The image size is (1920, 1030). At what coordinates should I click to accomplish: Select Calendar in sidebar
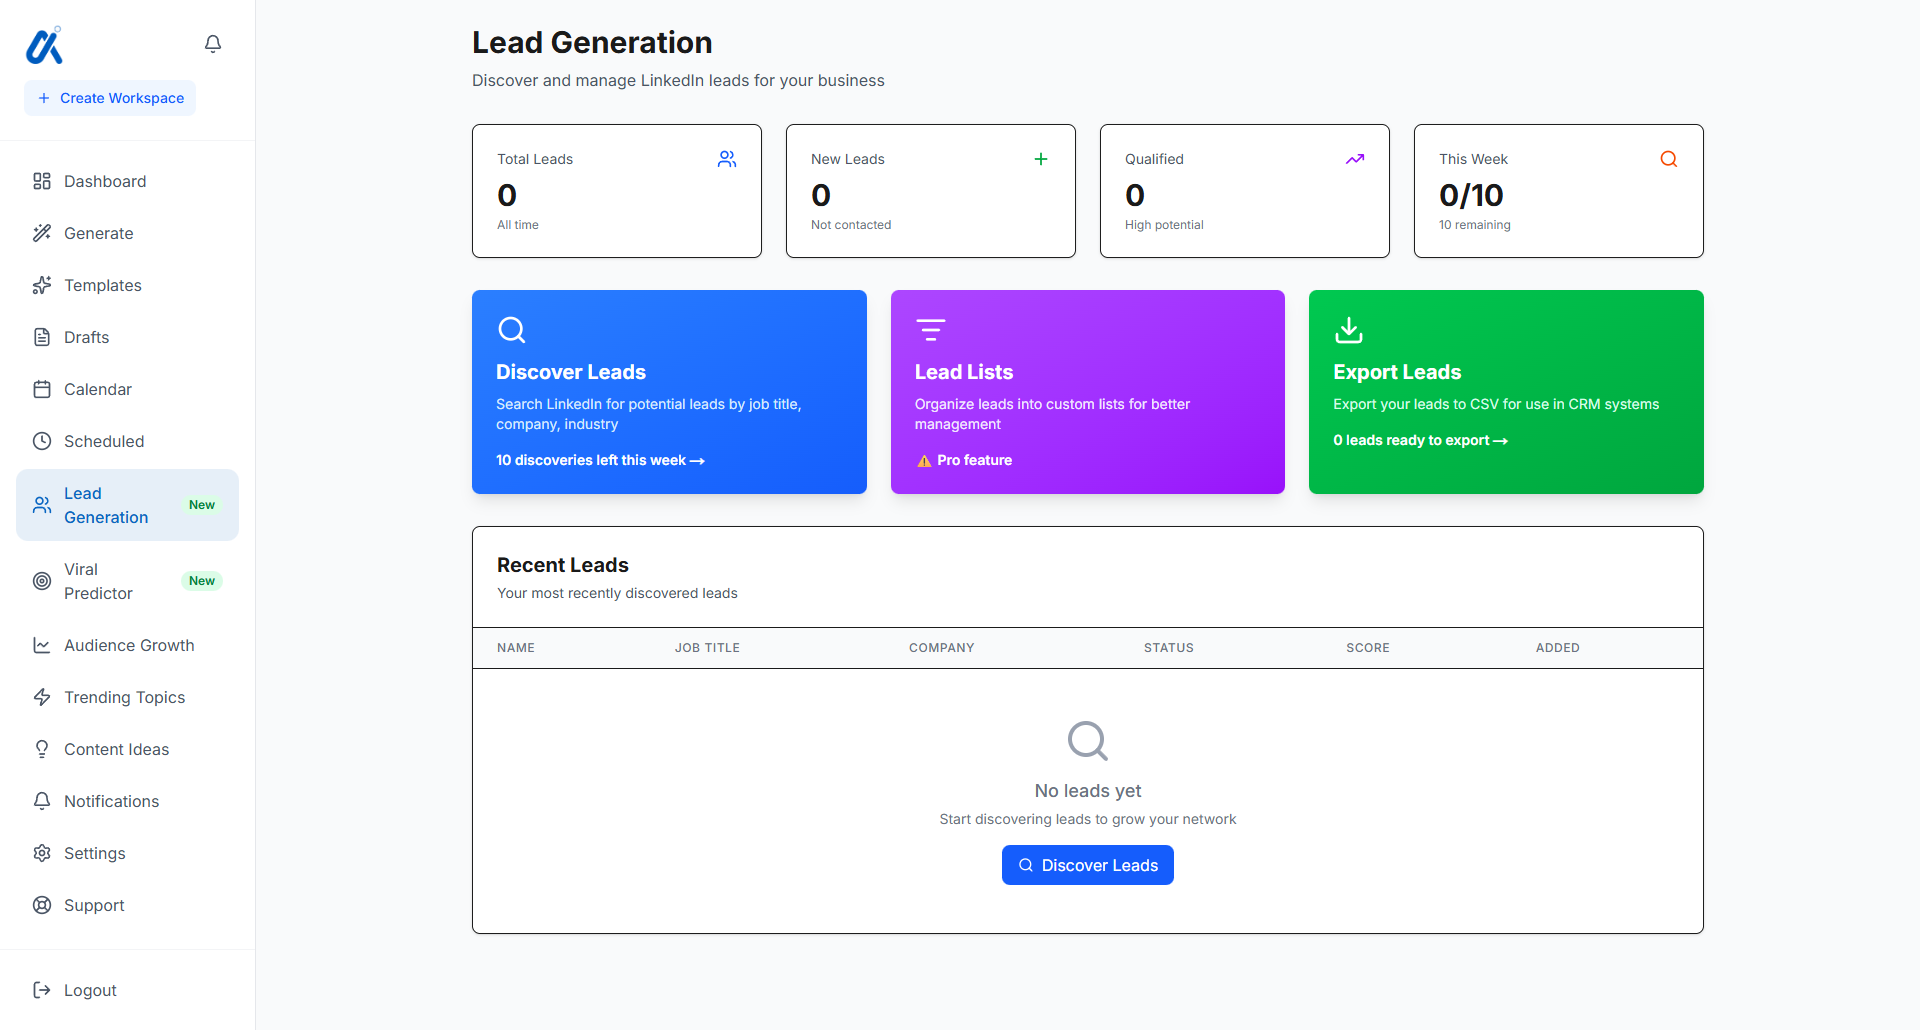point(127,389)
